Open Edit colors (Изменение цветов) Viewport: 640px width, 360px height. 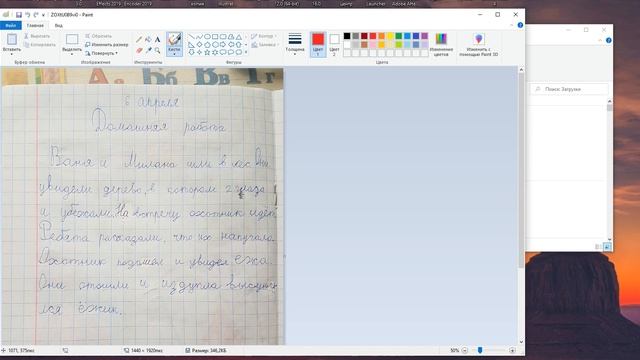[441, 44]
